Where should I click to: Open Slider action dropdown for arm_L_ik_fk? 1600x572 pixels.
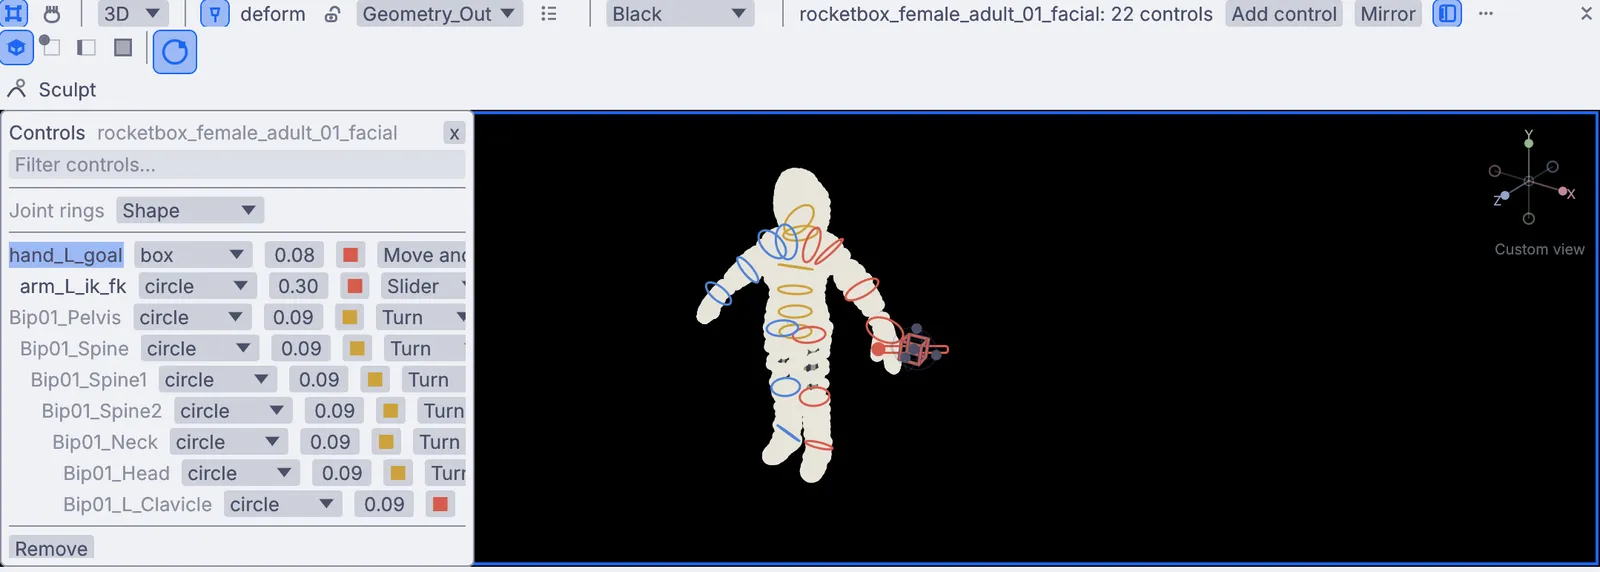[x=424, y=286]
